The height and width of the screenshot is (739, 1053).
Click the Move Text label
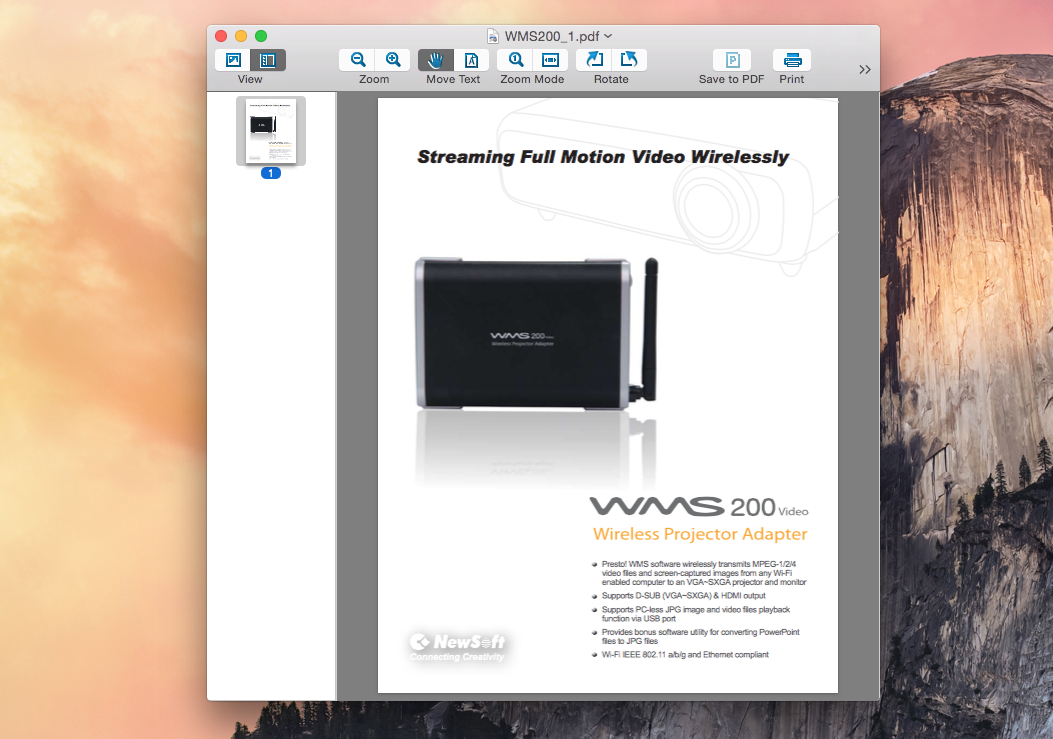(x=453, y=79)
